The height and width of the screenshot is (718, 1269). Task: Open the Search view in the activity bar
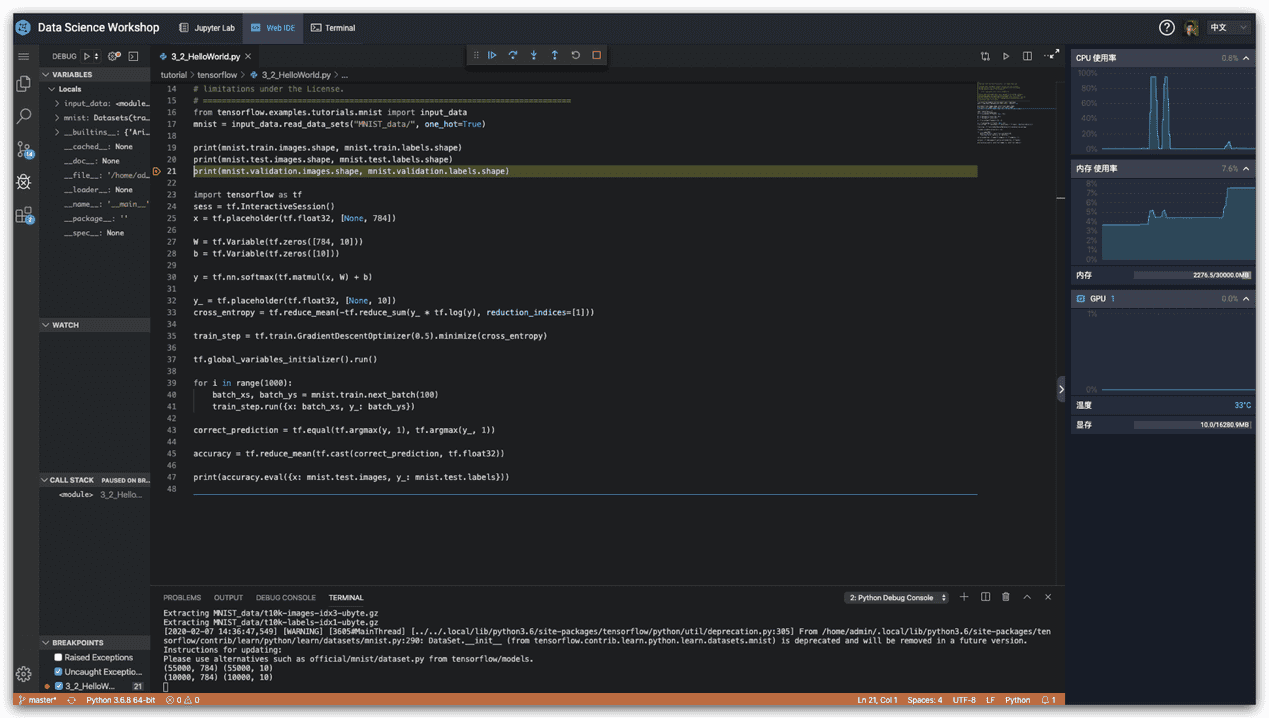24,116
